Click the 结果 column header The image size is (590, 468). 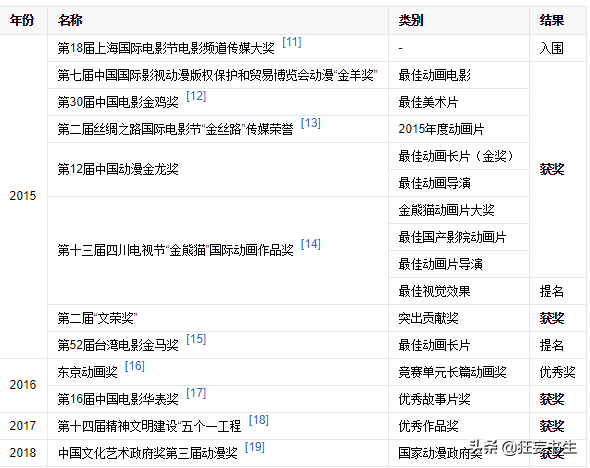[558, 20]
